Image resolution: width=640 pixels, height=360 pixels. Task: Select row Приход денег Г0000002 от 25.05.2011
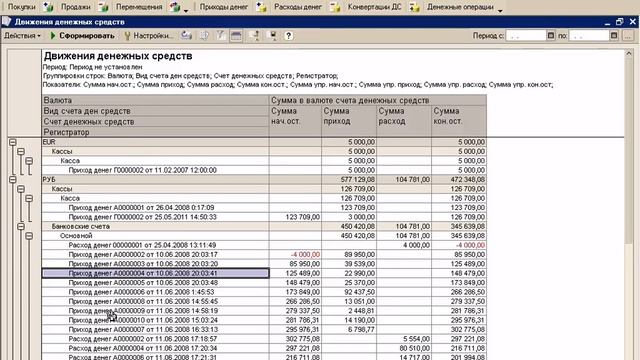pos(155,217)
